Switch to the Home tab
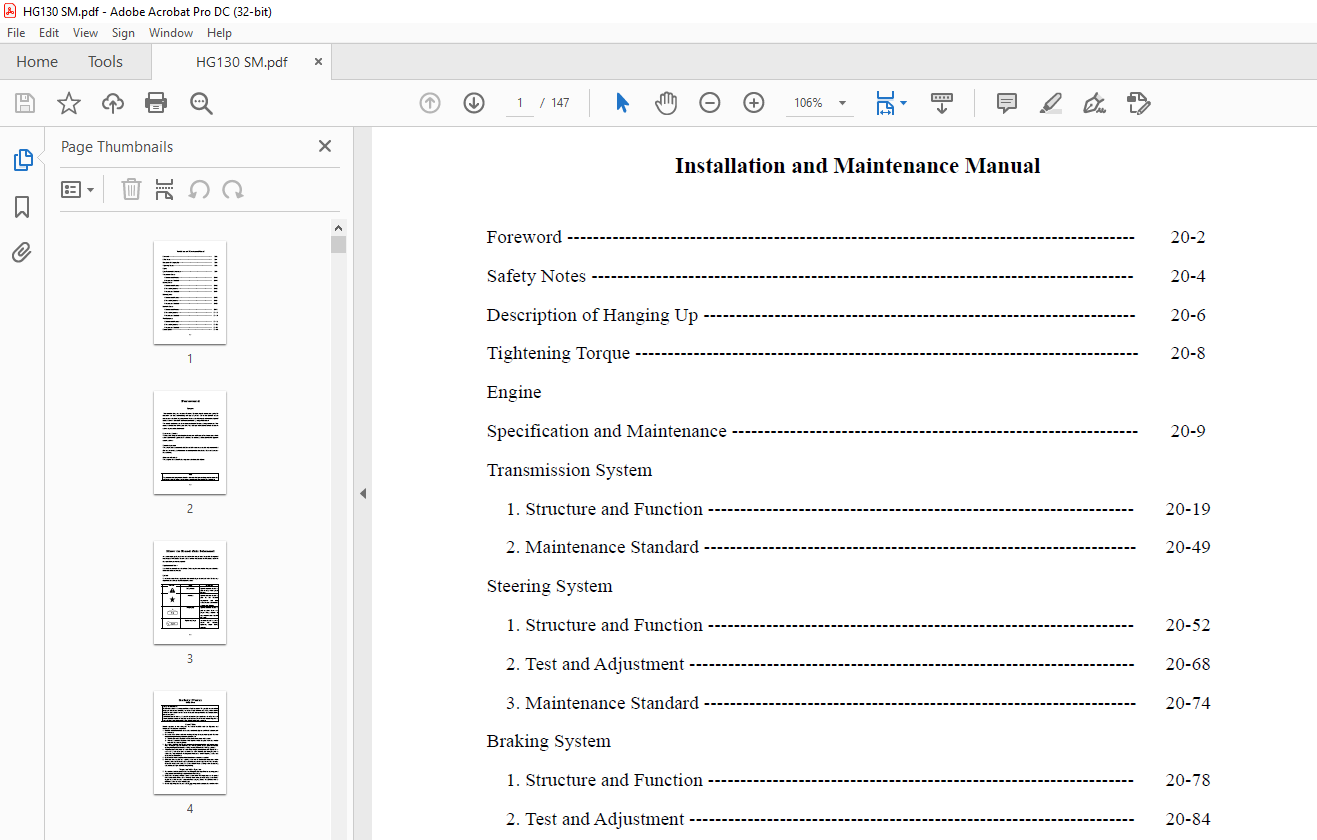The height and width of the screenshot is (840, 1317). (37, 62)
